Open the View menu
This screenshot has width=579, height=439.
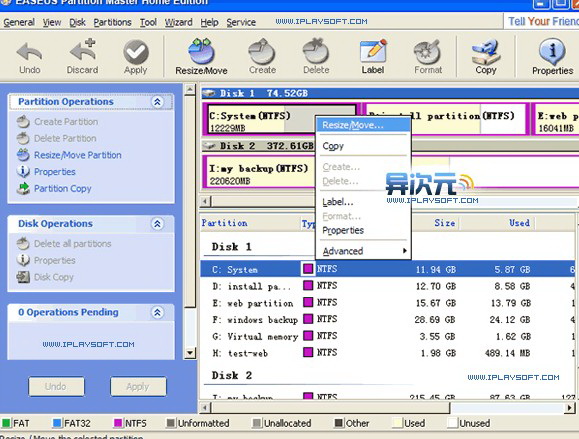point(52,23)
